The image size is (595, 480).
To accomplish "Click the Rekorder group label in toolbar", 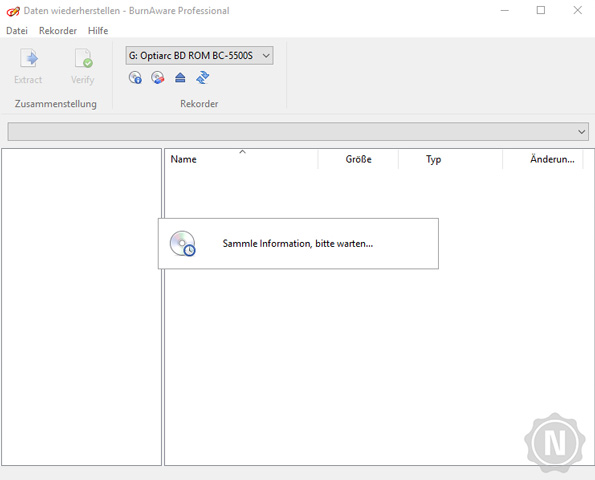I will tap(199, 104).
